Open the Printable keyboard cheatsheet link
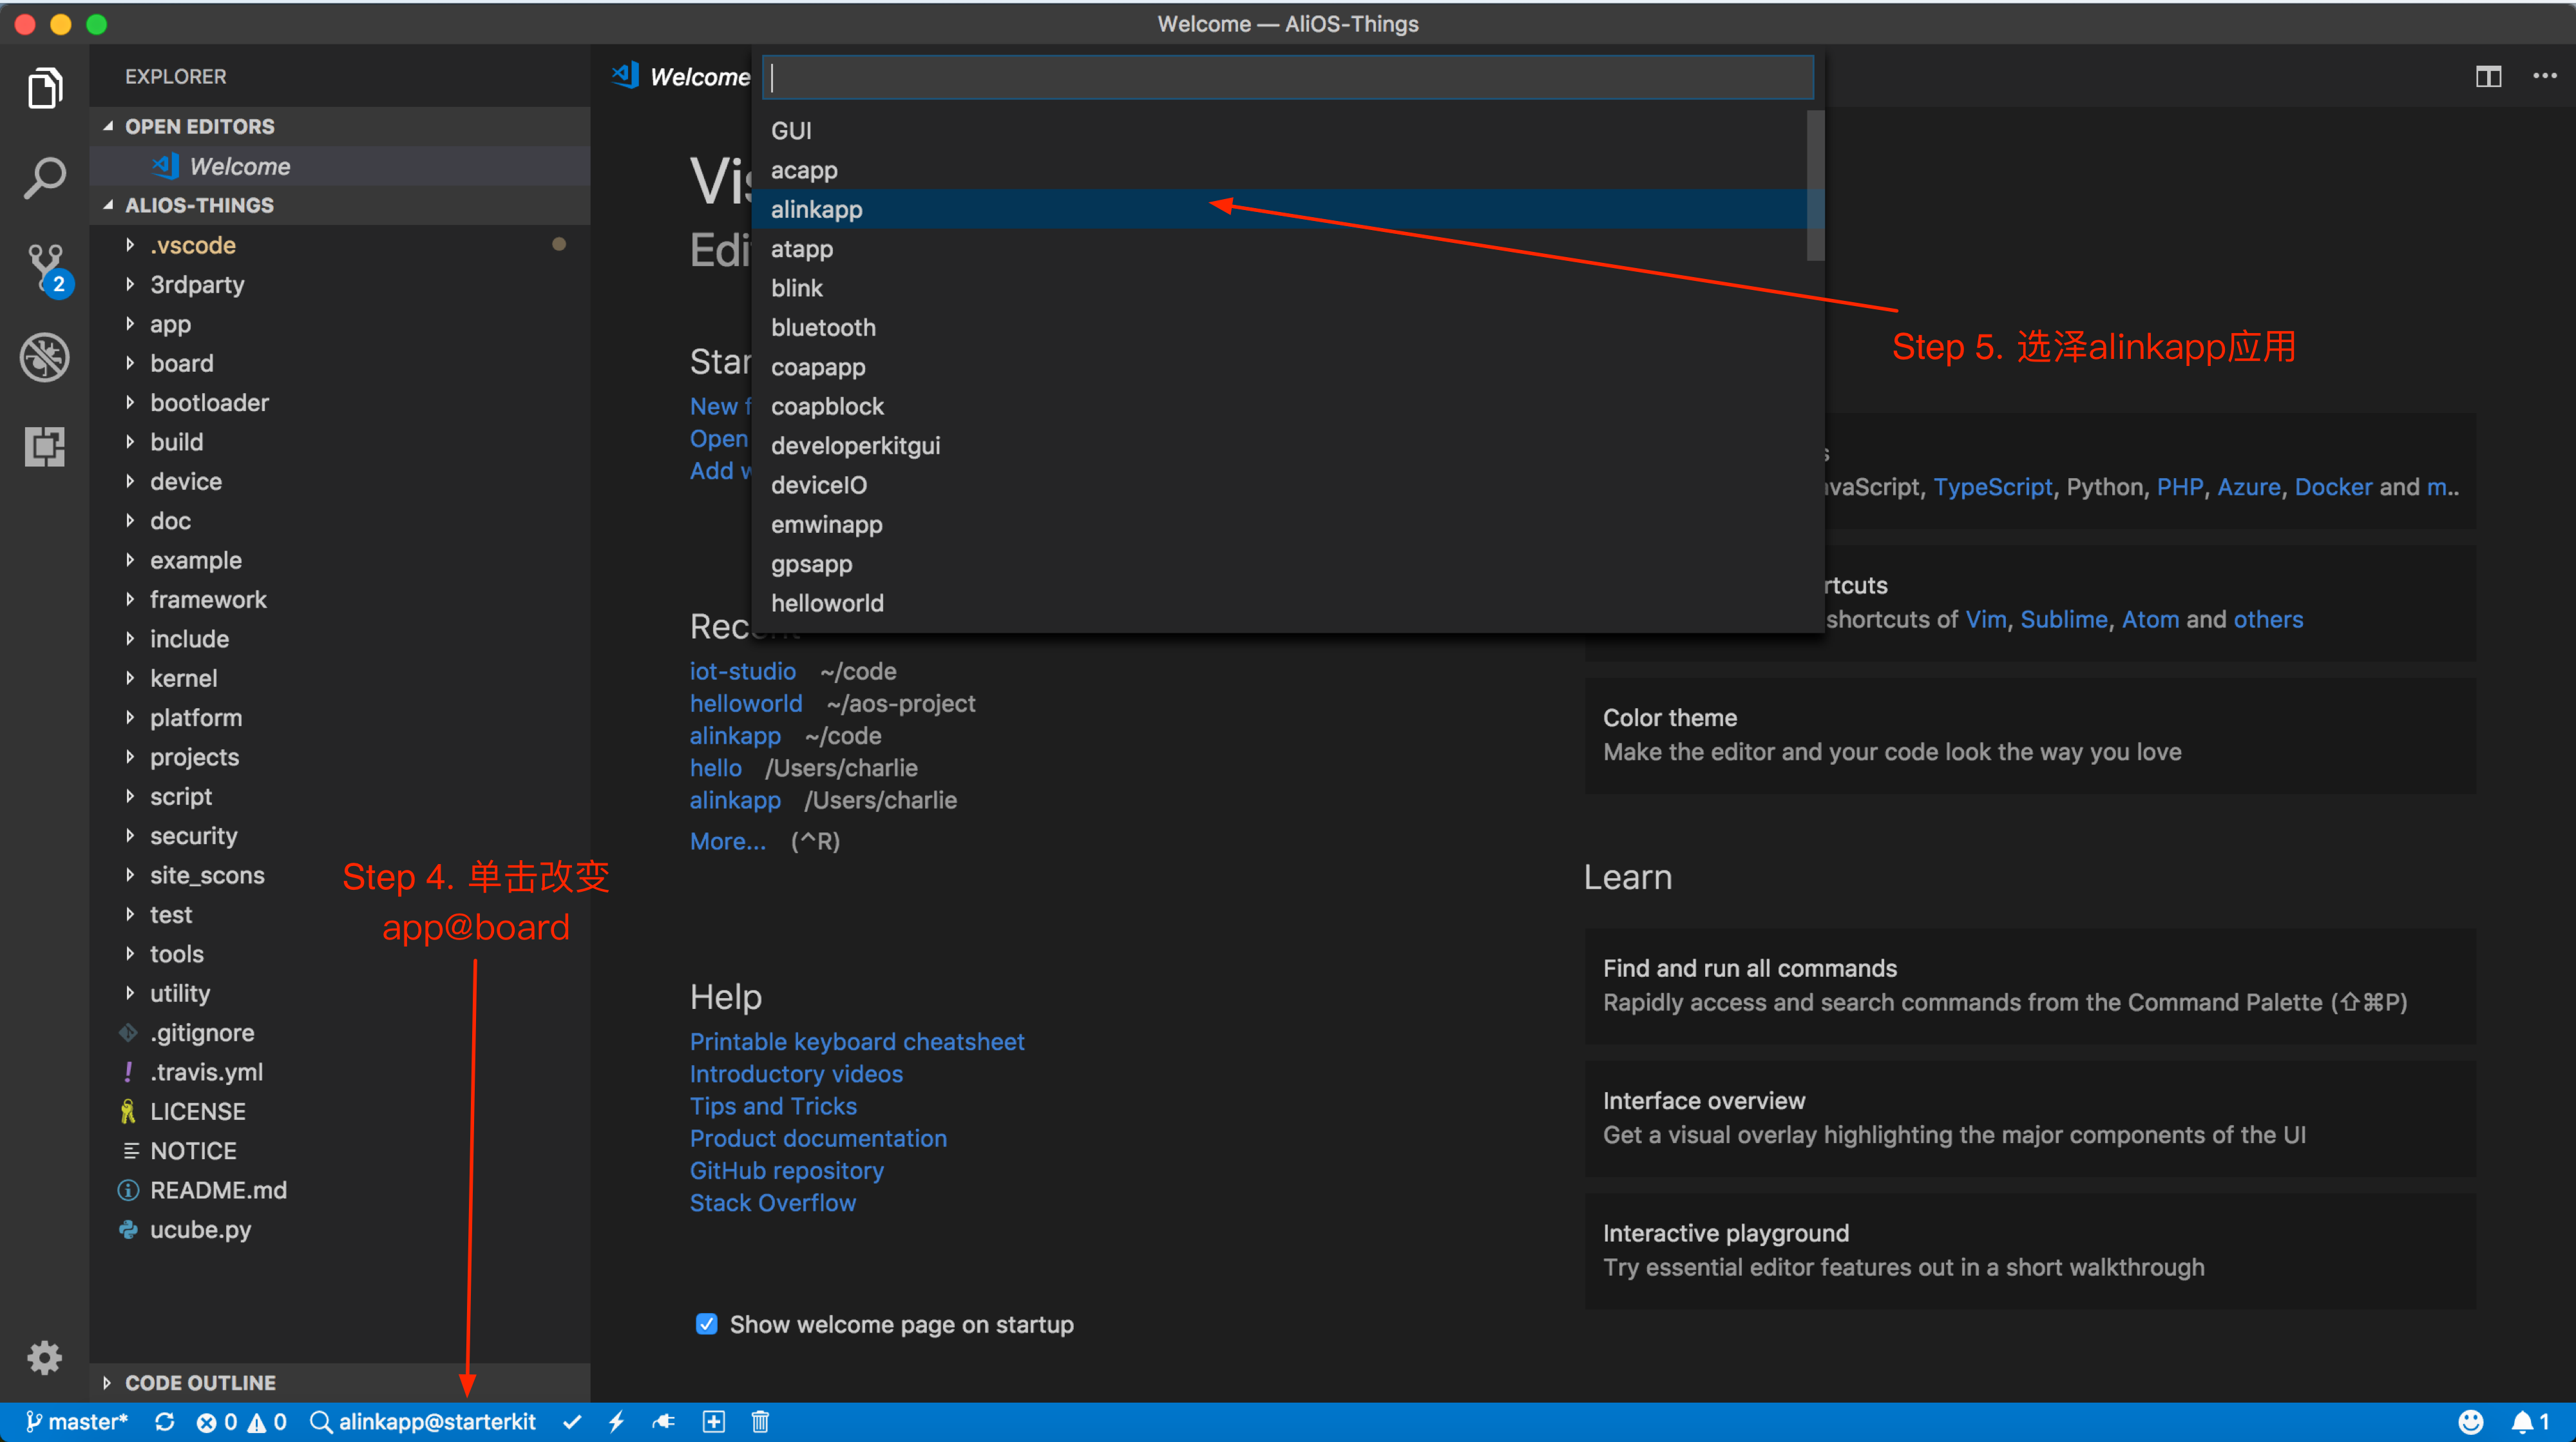 pyautogui.click(x=856, y=1041)
